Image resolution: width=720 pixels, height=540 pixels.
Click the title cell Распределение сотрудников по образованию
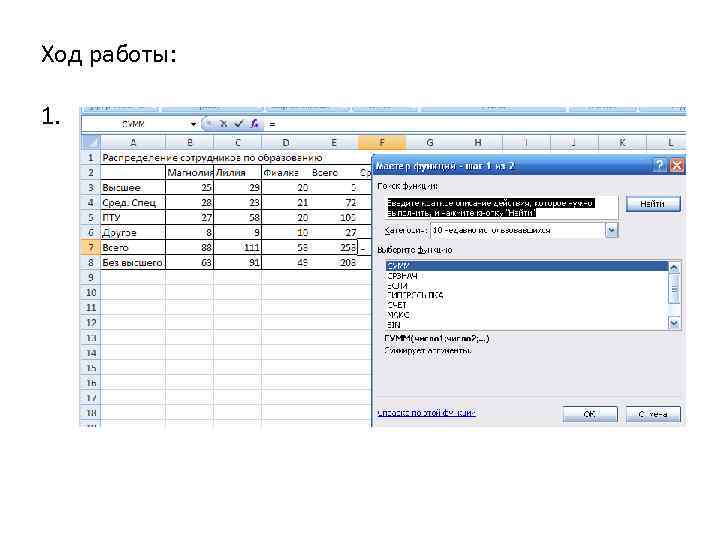point(212,158)
